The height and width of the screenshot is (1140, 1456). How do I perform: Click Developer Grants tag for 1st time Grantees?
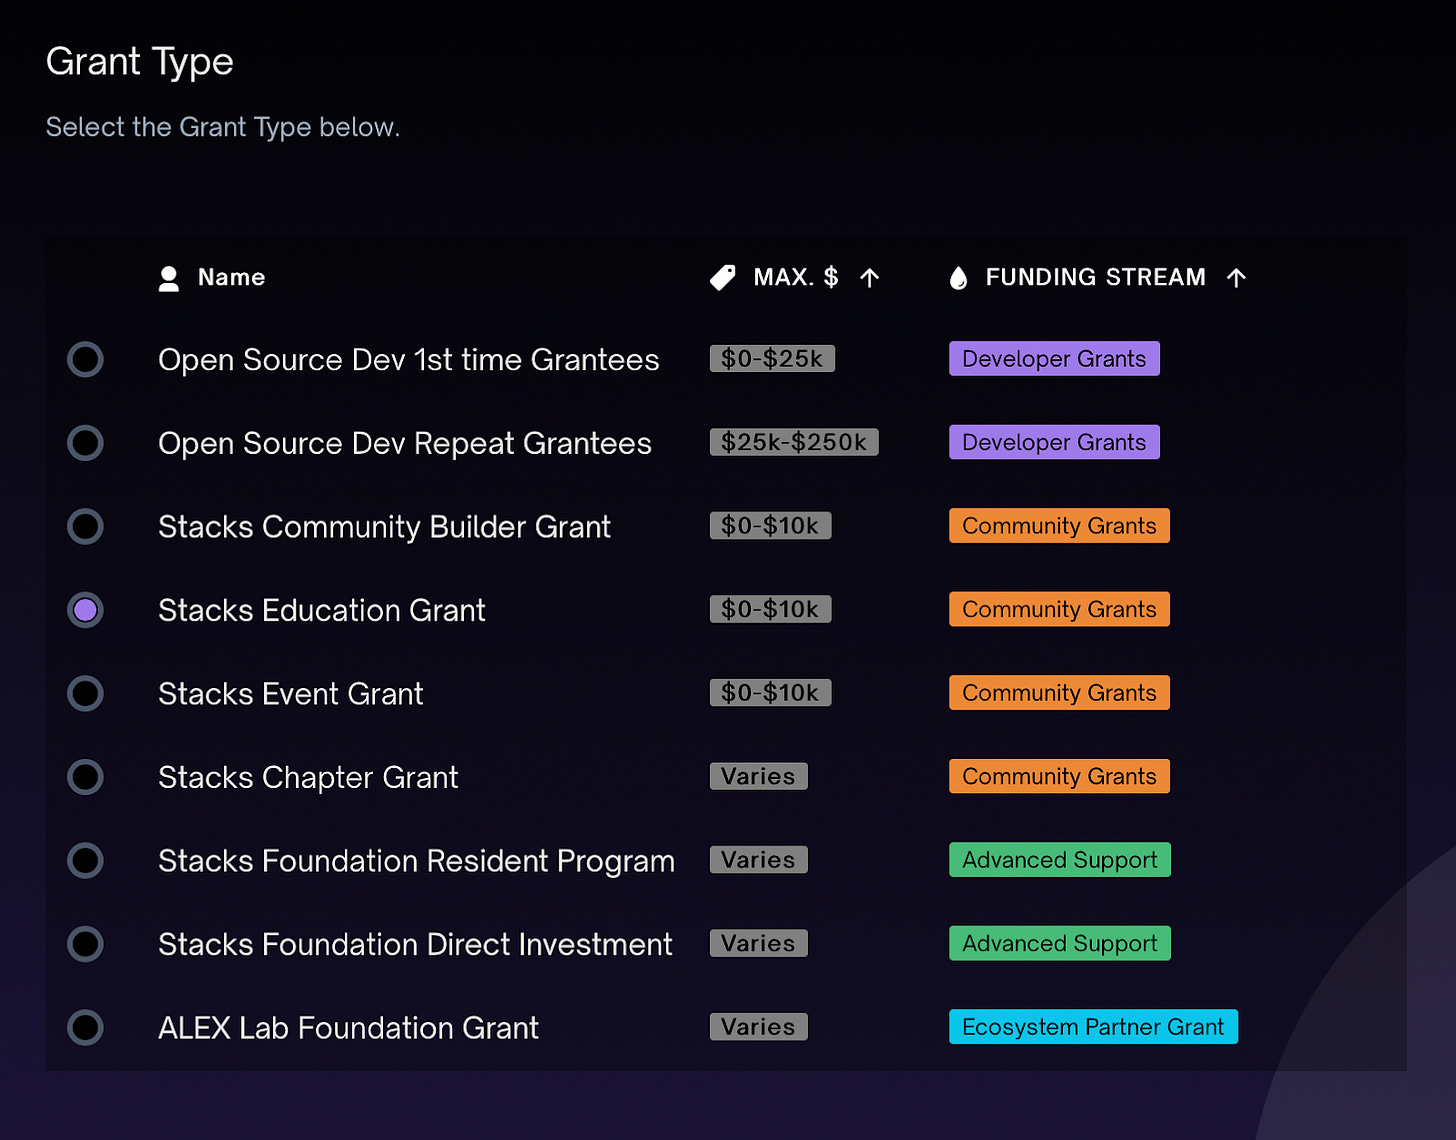[x=1054, y=359]
